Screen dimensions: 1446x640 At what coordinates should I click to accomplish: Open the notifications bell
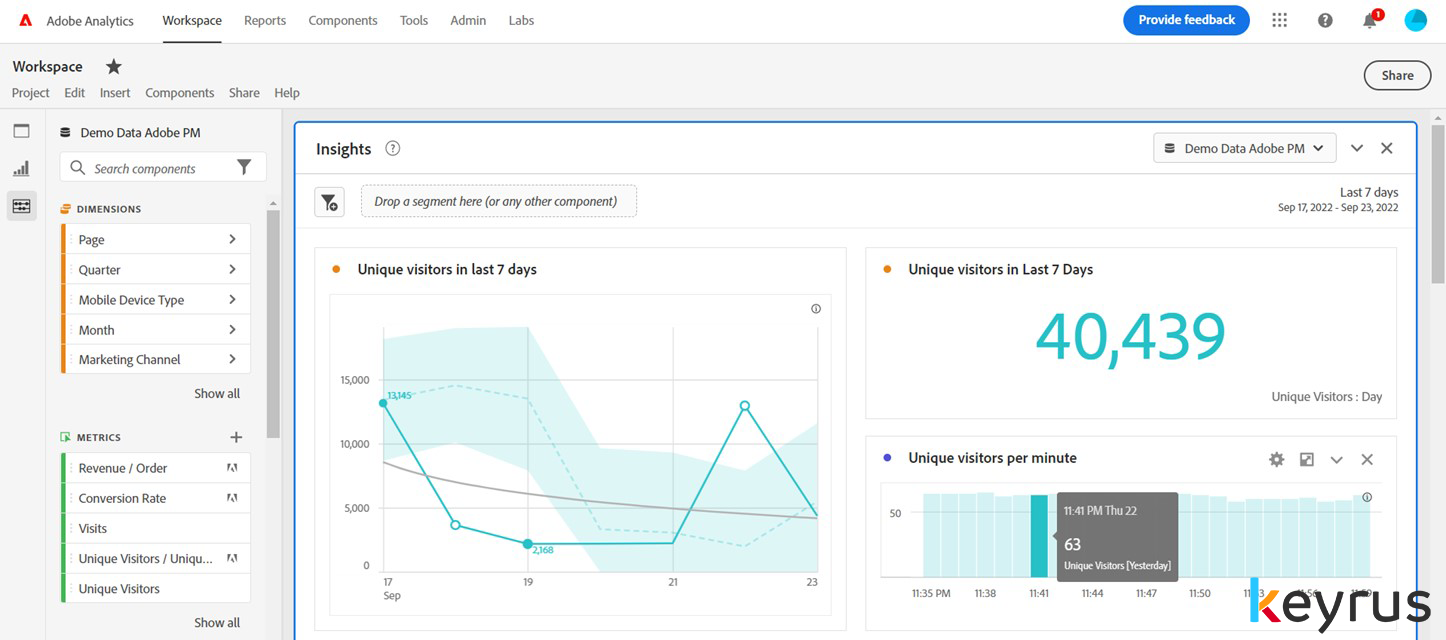click(x=1371, y=20)
